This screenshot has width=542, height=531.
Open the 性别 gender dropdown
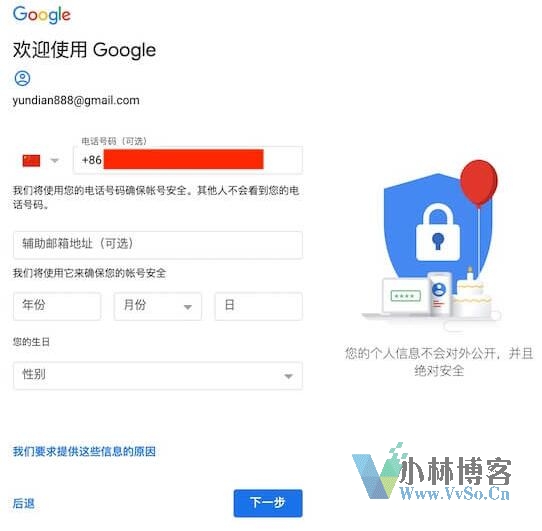coord(158,376)
